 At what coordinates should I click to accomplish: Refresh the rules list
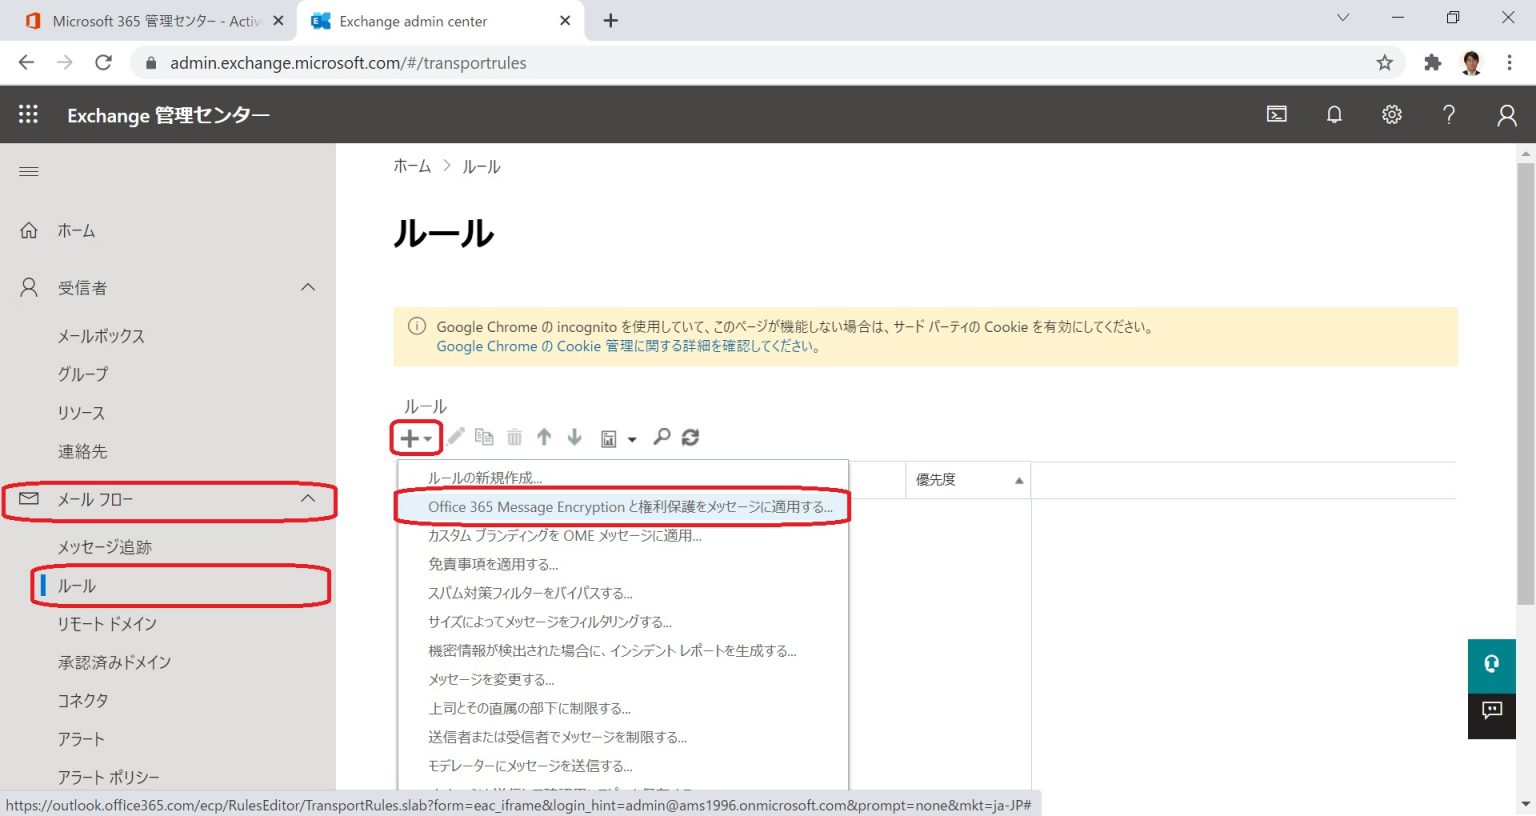click(x=690, y=437)
